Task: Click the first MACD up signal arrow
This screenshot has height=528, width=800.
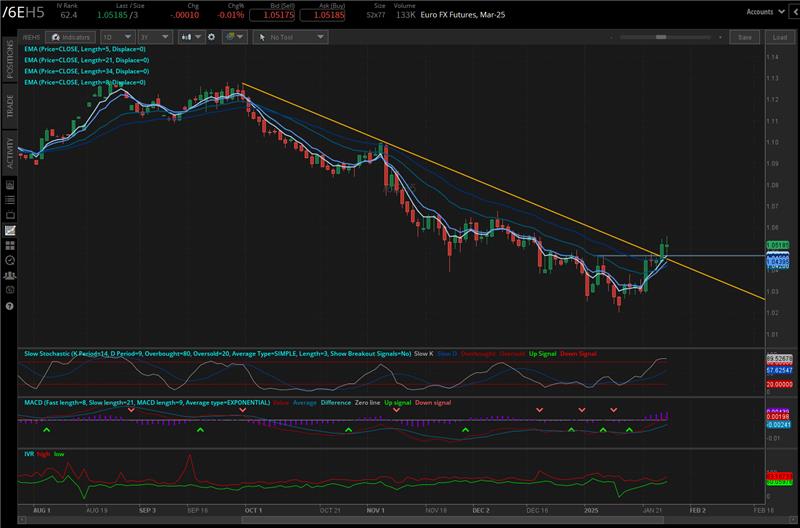Action: tap(47, 431)
